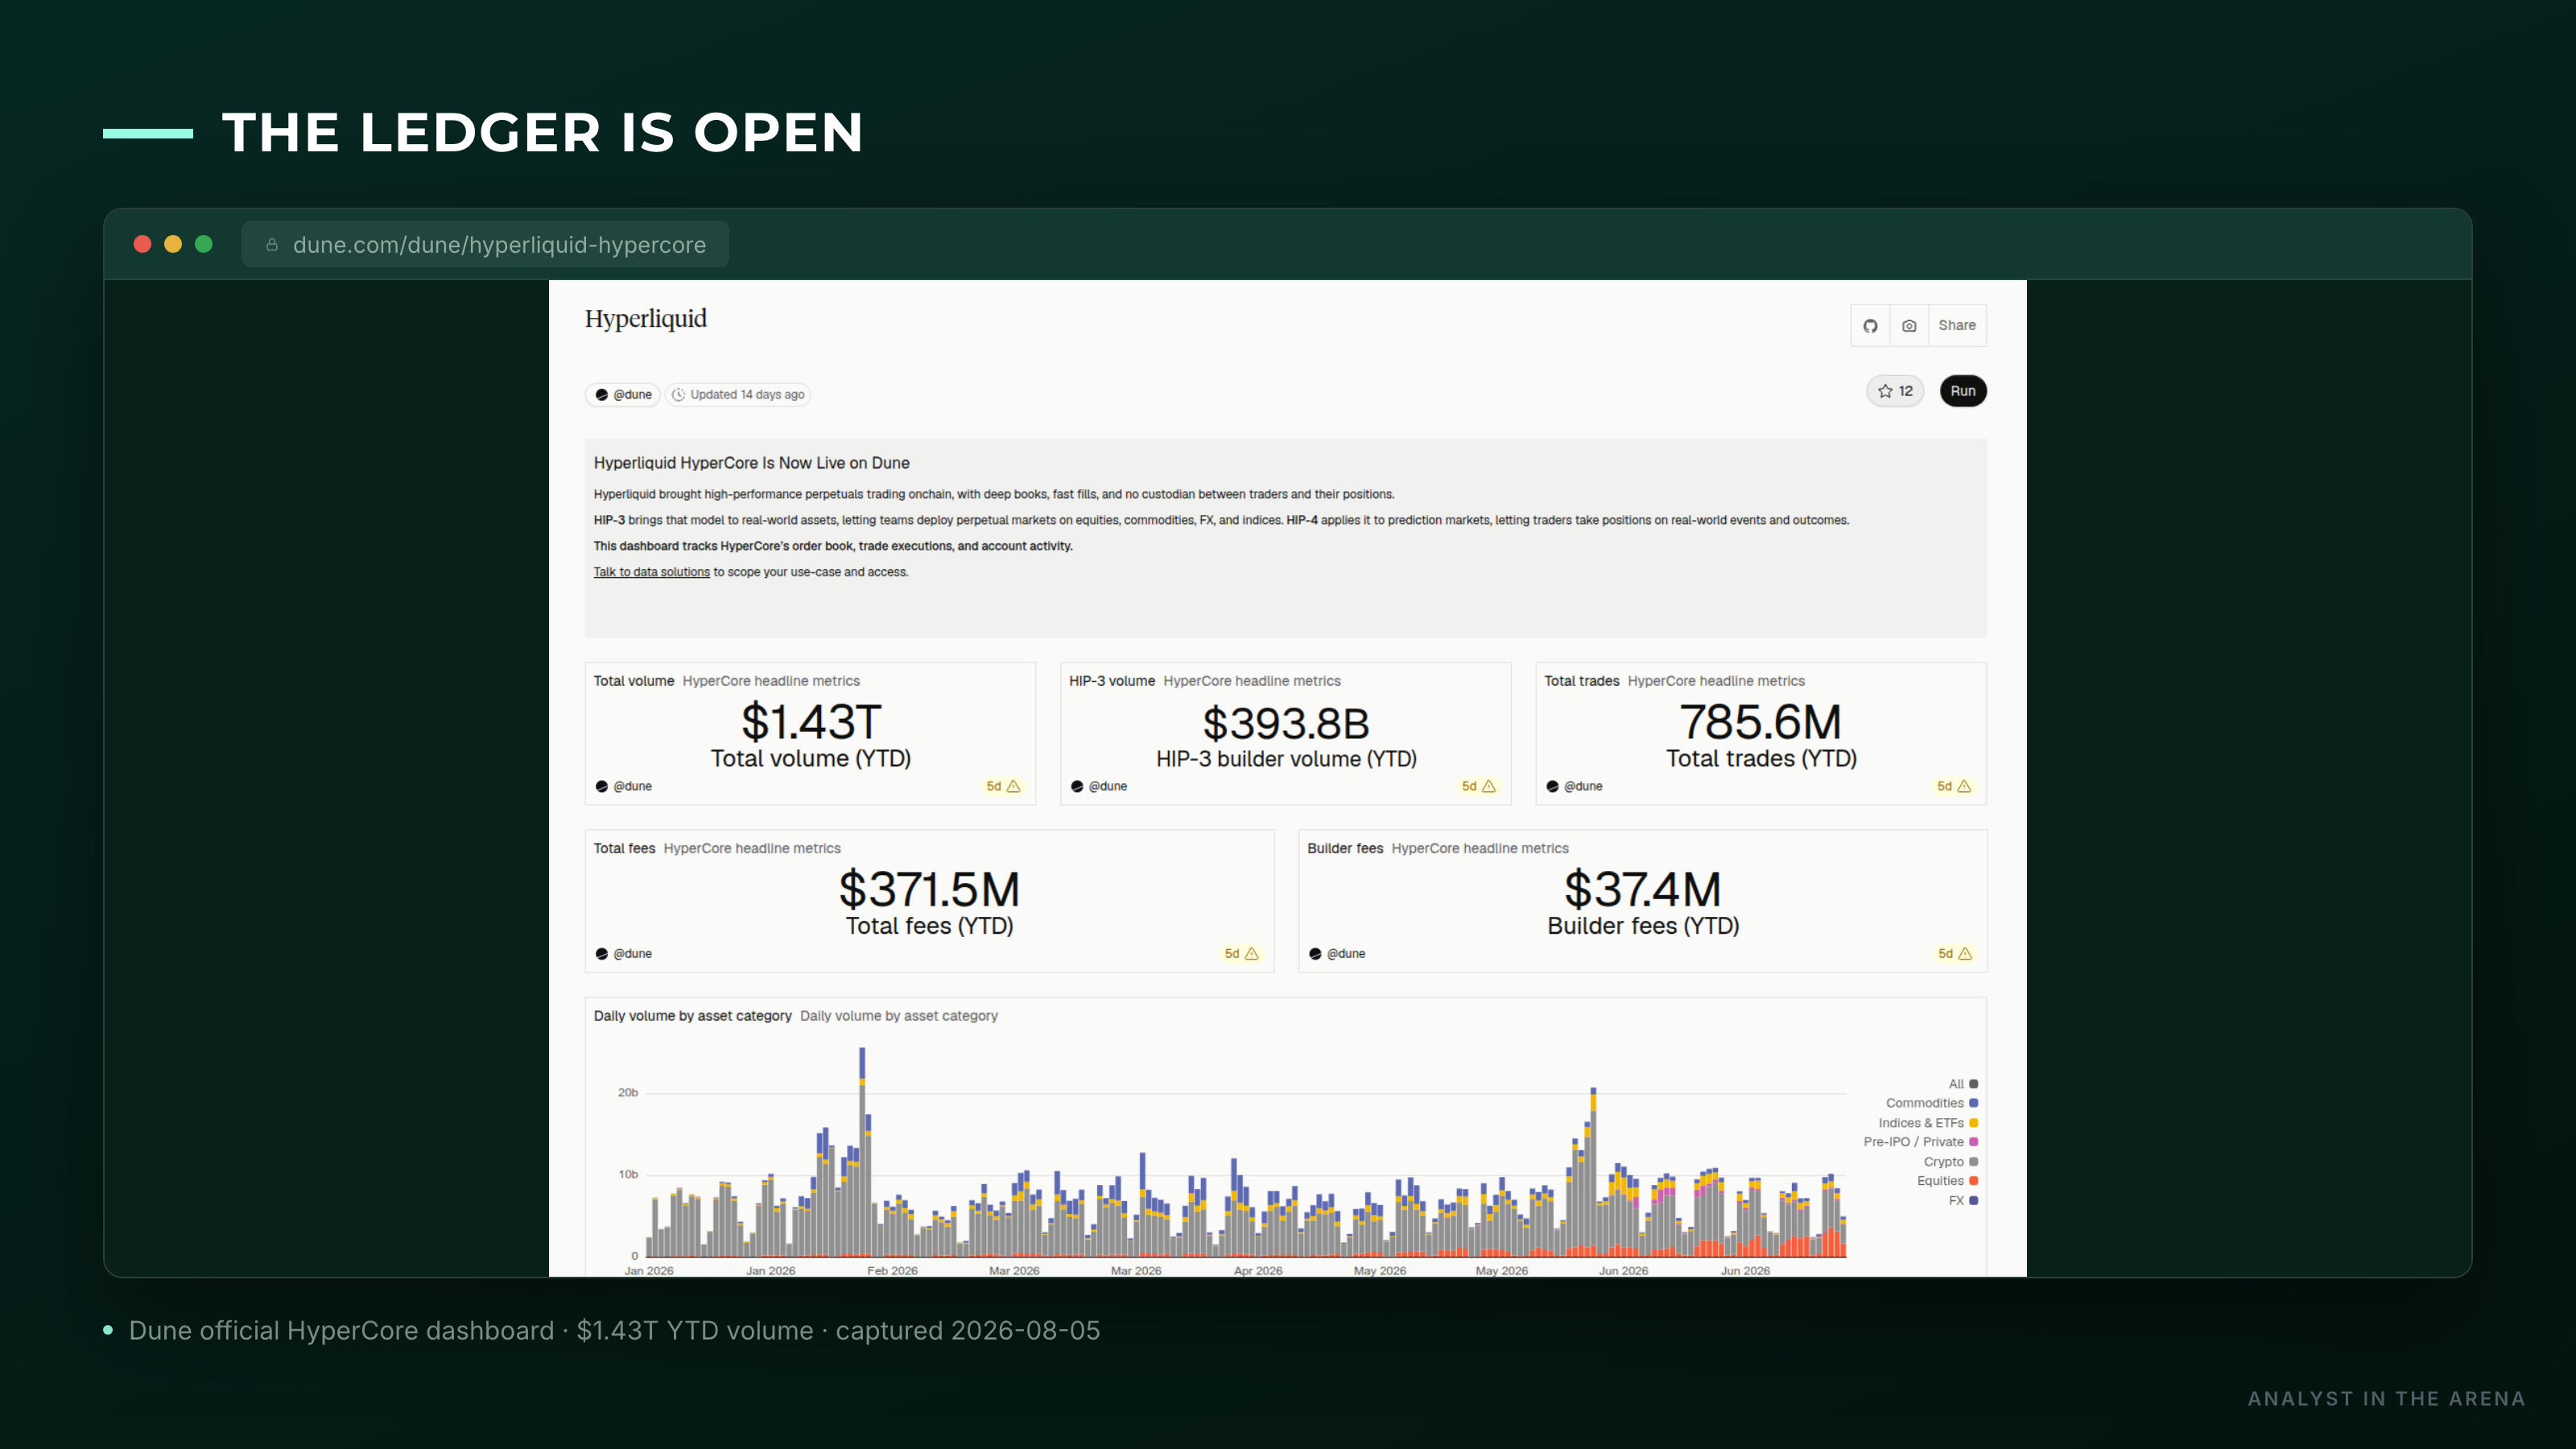Open the GitHub icon in dashboard header

tap(1870, 326)
